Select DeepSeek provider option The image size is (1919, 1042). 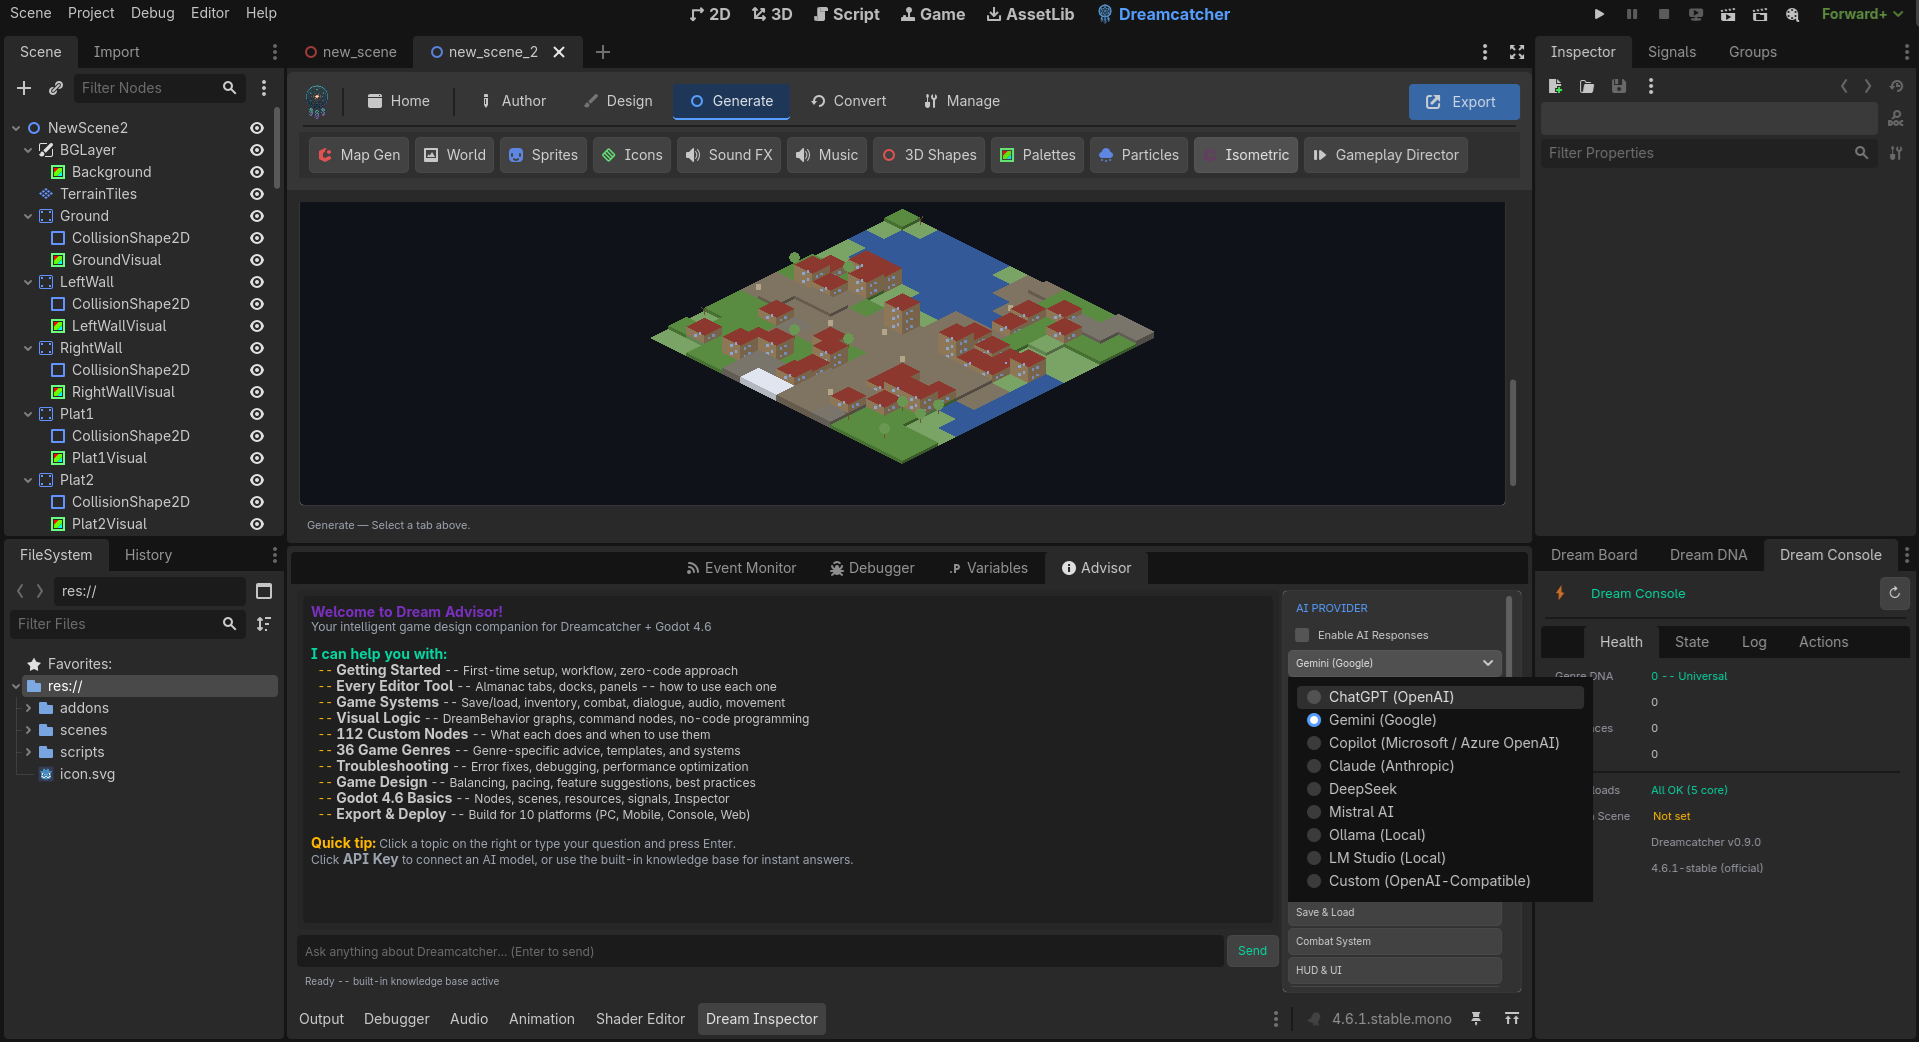point(1440,789)
